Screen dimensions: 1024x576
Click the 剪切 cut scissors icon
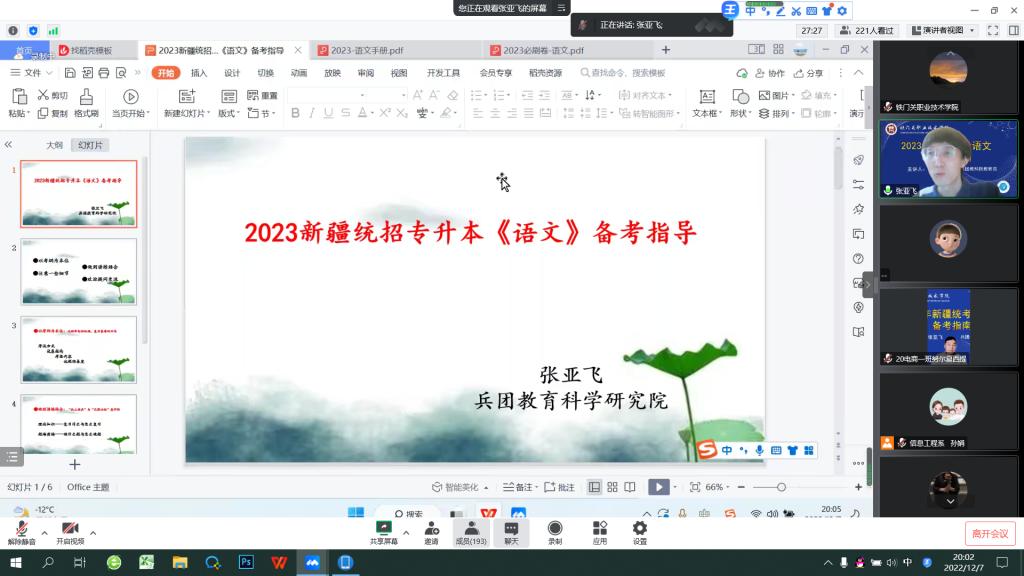click(44, 96)
